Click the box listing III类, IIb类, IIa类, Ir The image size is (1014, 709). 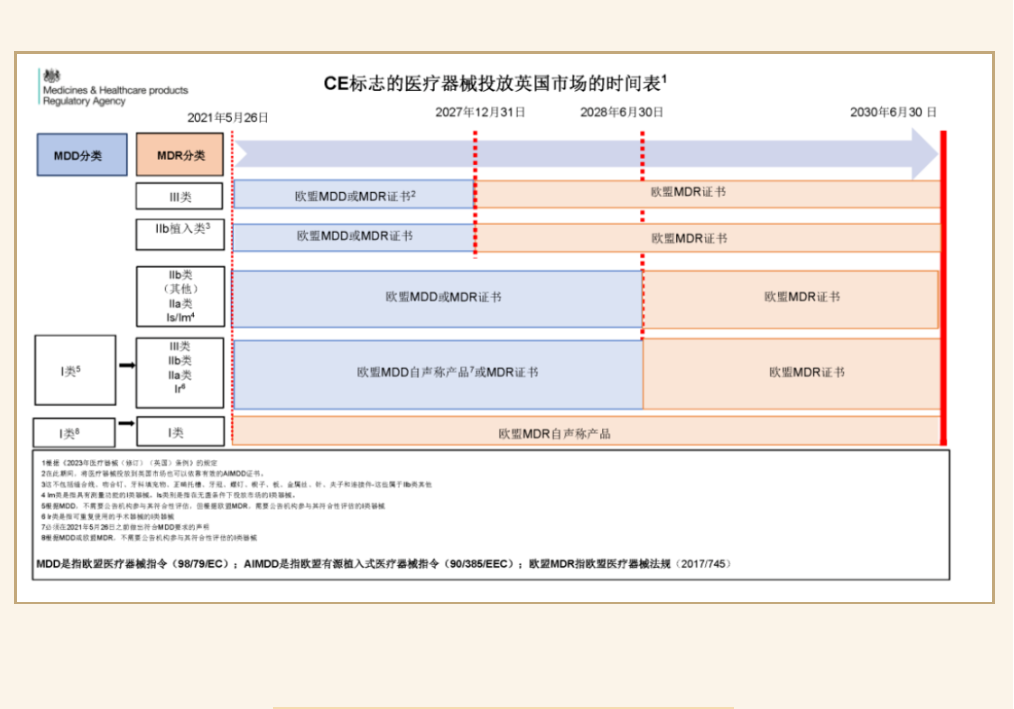point(180,373)
